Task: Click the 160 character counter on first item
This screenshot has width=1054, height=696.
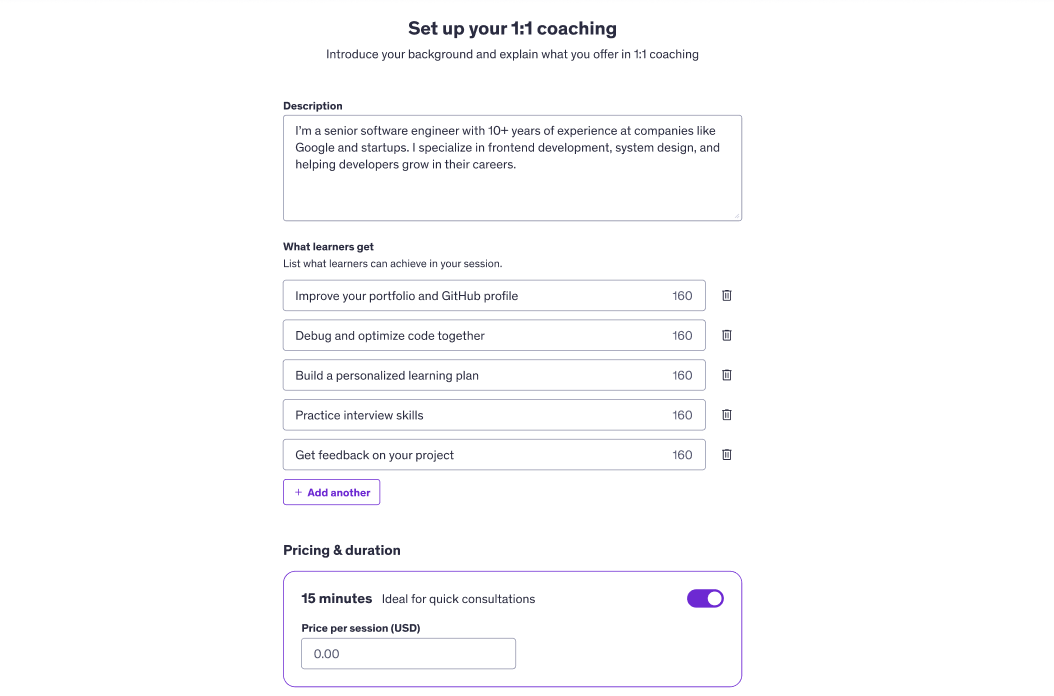Action: click(682, 295)
